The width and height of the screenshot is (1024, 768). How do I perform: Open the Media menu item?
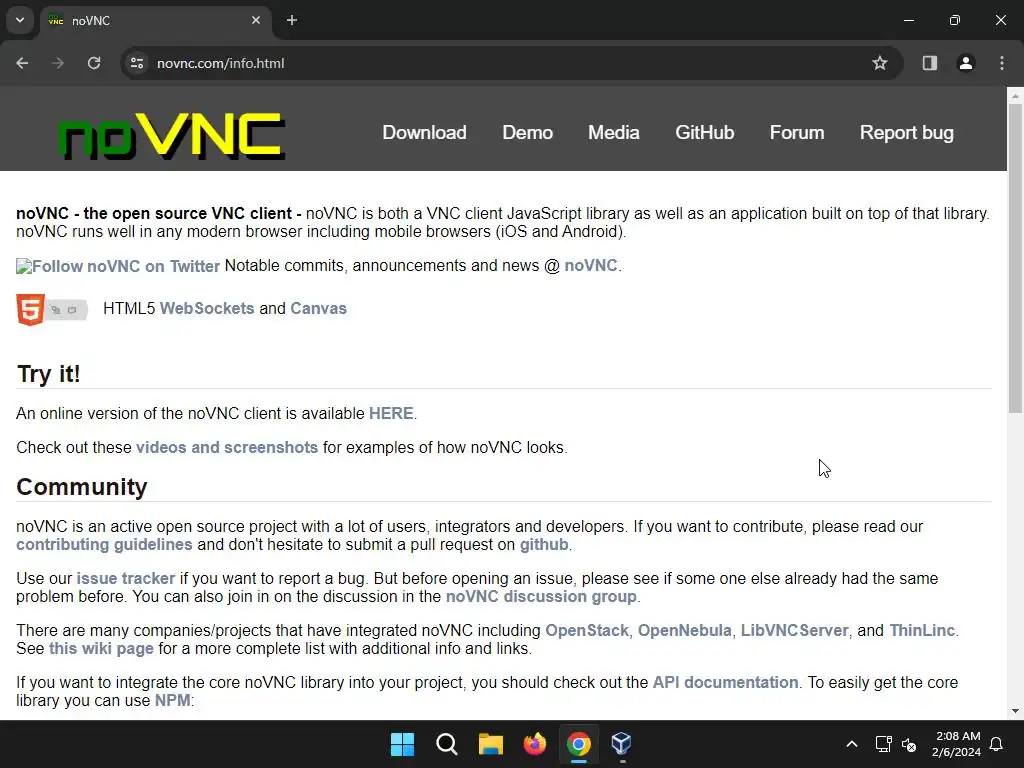click(x=614, y=133)
